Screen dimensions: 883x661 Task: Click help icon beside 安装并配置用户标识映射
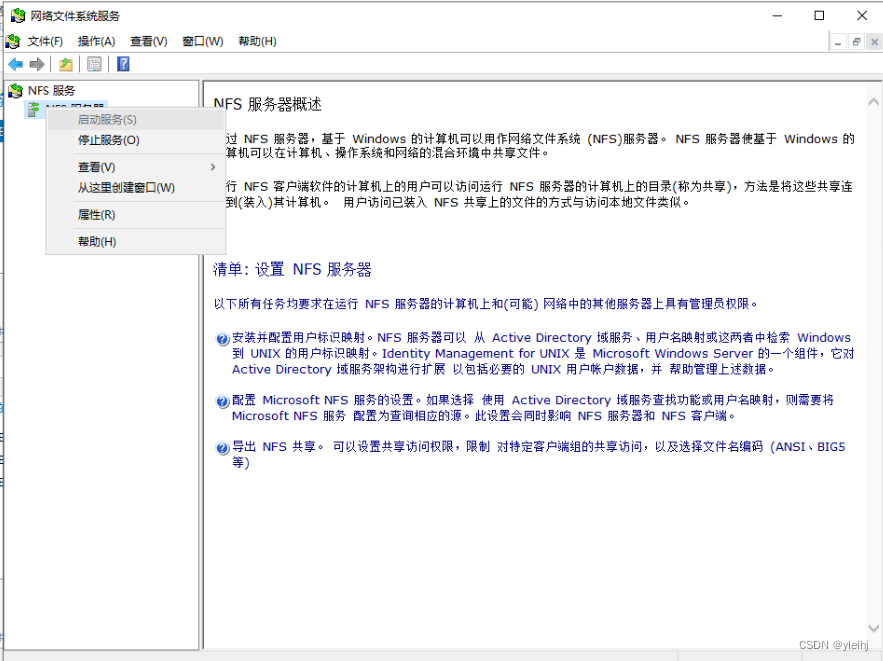(222, 338)
